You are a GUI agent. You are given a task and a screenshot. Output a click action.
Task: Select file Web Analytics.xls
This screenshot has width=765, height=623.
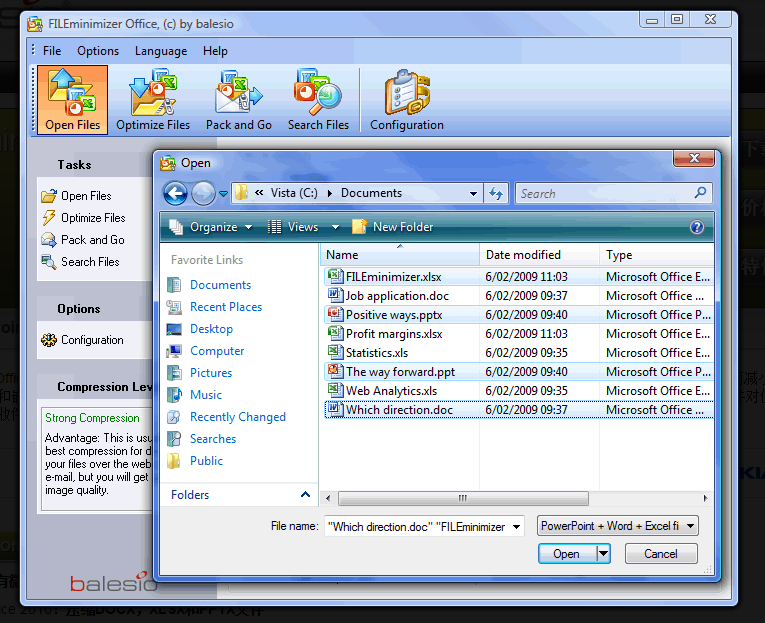519,391
